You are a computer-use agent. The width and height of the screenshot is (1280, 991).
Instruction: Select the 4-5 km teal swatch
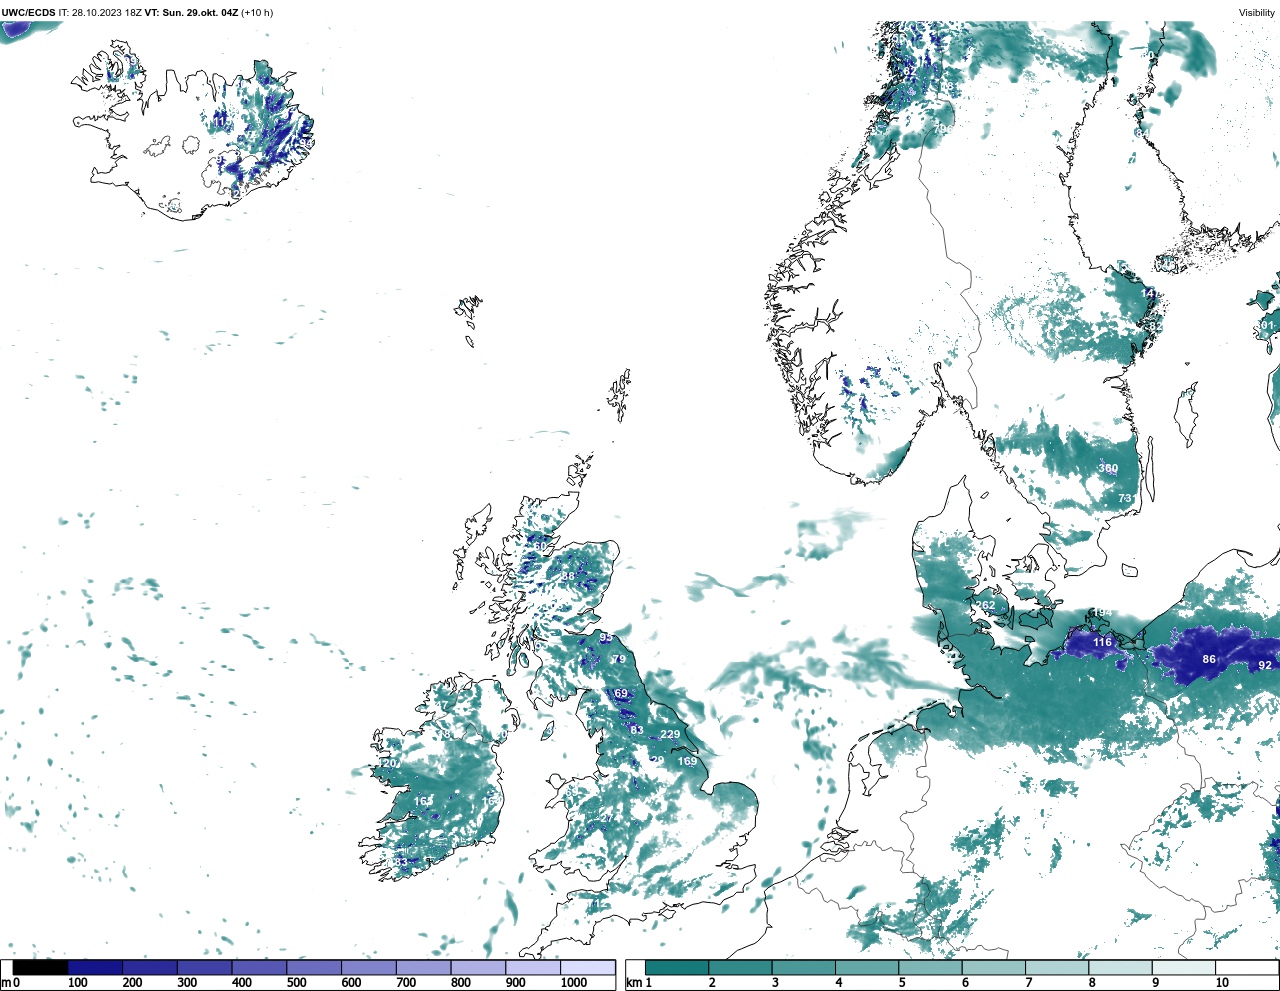click(x=867, y=967)
